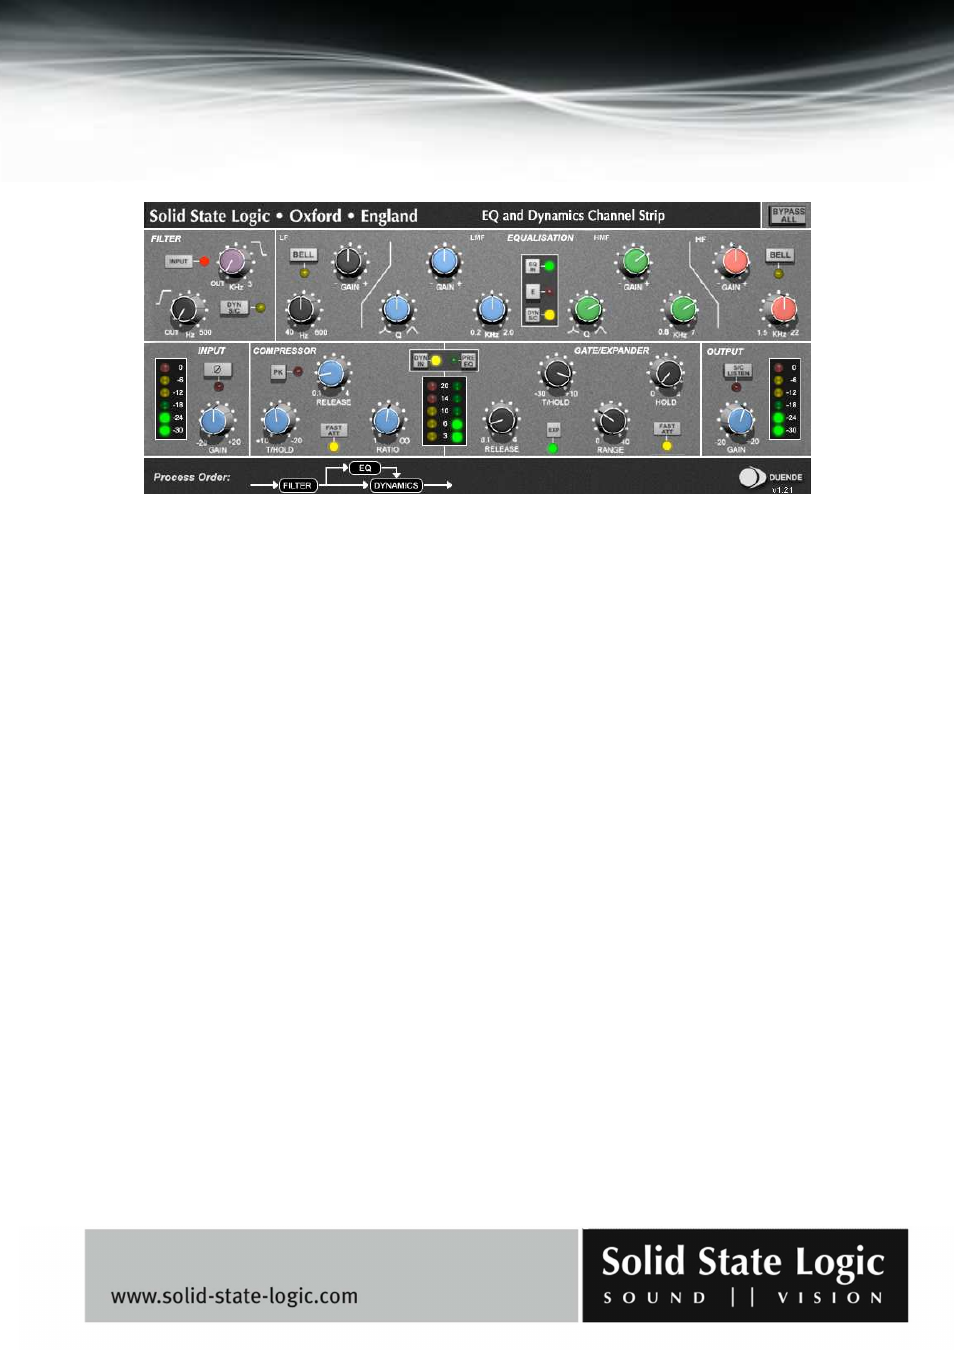The image size is (954, 1350).
Task: Click the INPUT GAIN knob
Action: pyautogui.click(x=214, y=420)
